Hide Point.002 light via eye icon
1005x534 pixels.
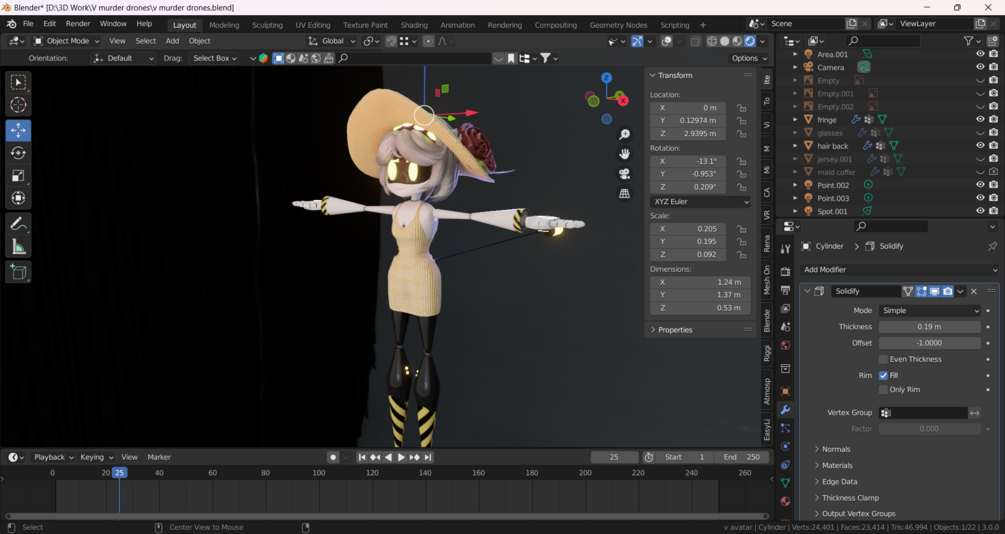click(980, 185)
